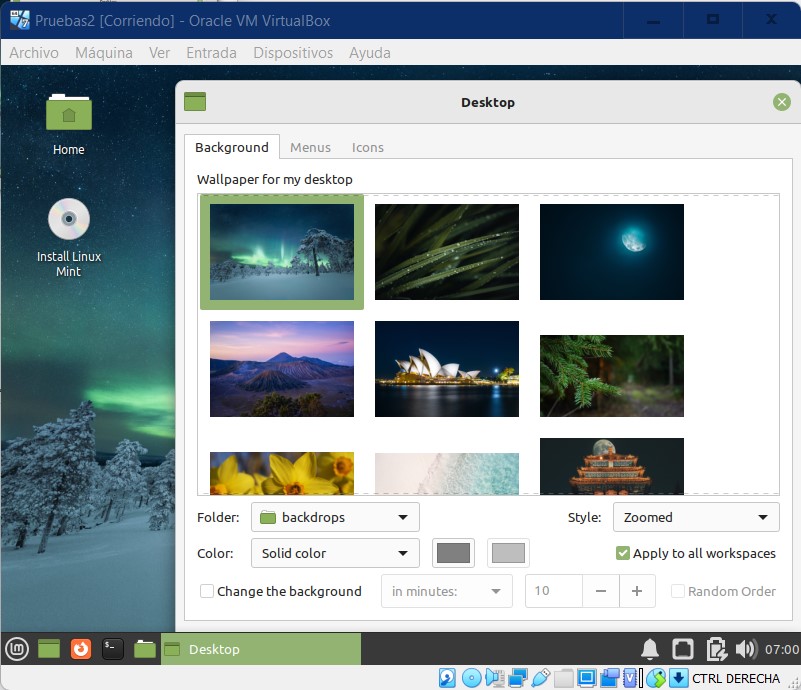Expand the Style Zoomed dropdown
Screen dimensions: 801x690
point(695,517)
